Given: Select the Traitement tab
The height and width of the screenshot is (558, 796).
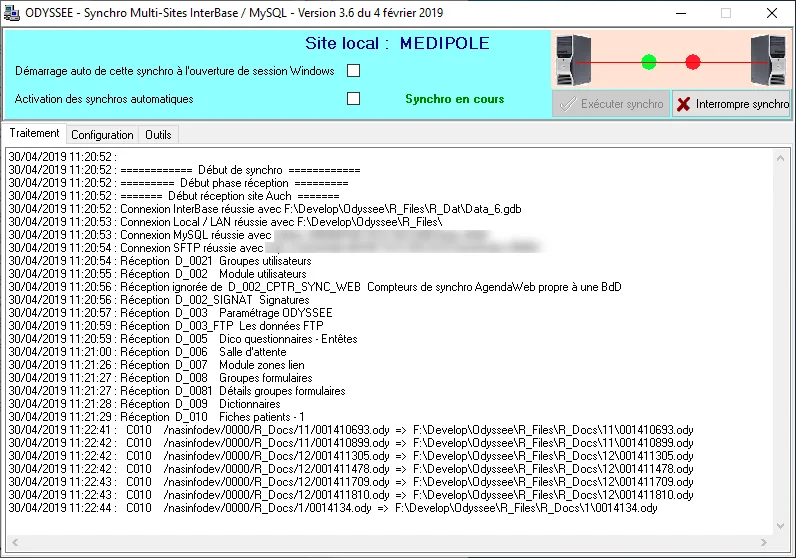Looking at the screenshot, I should point(34,133).
